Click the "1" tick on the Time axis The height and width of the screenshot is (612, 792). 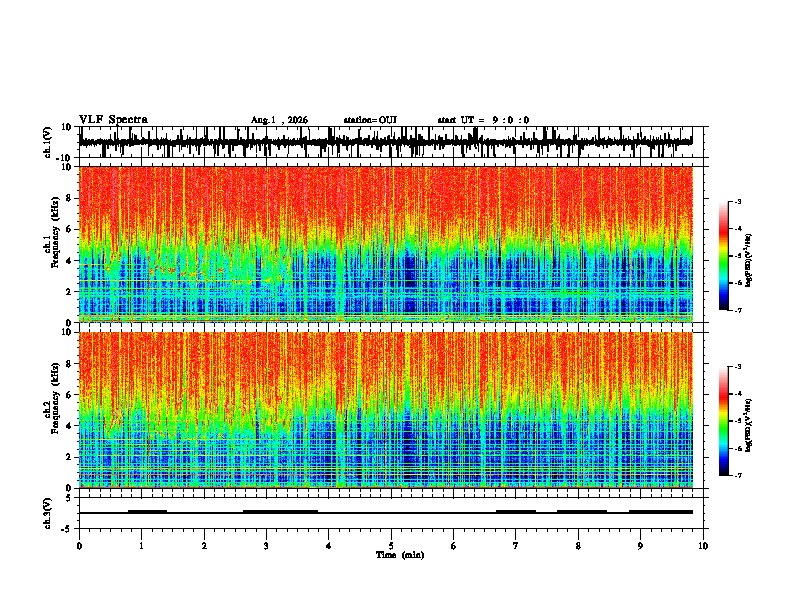coord(141,546)
